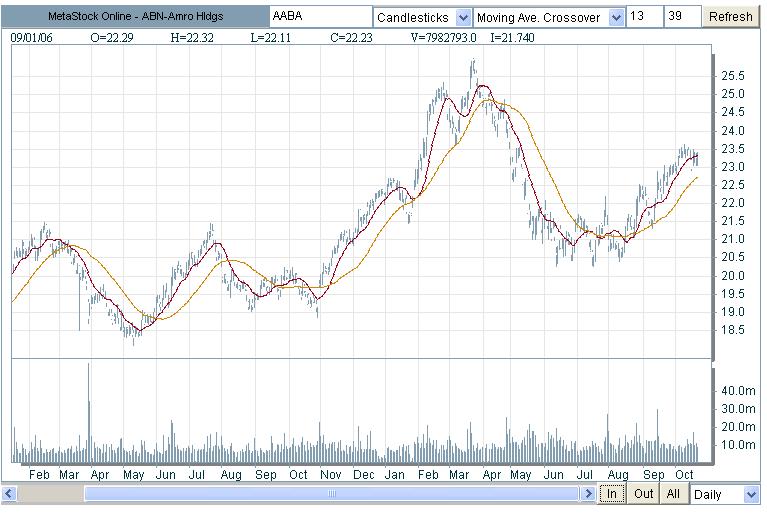
Task: Click the MetaStock Online - ABN-Amro Hldgs title
Action: (135, 17)
